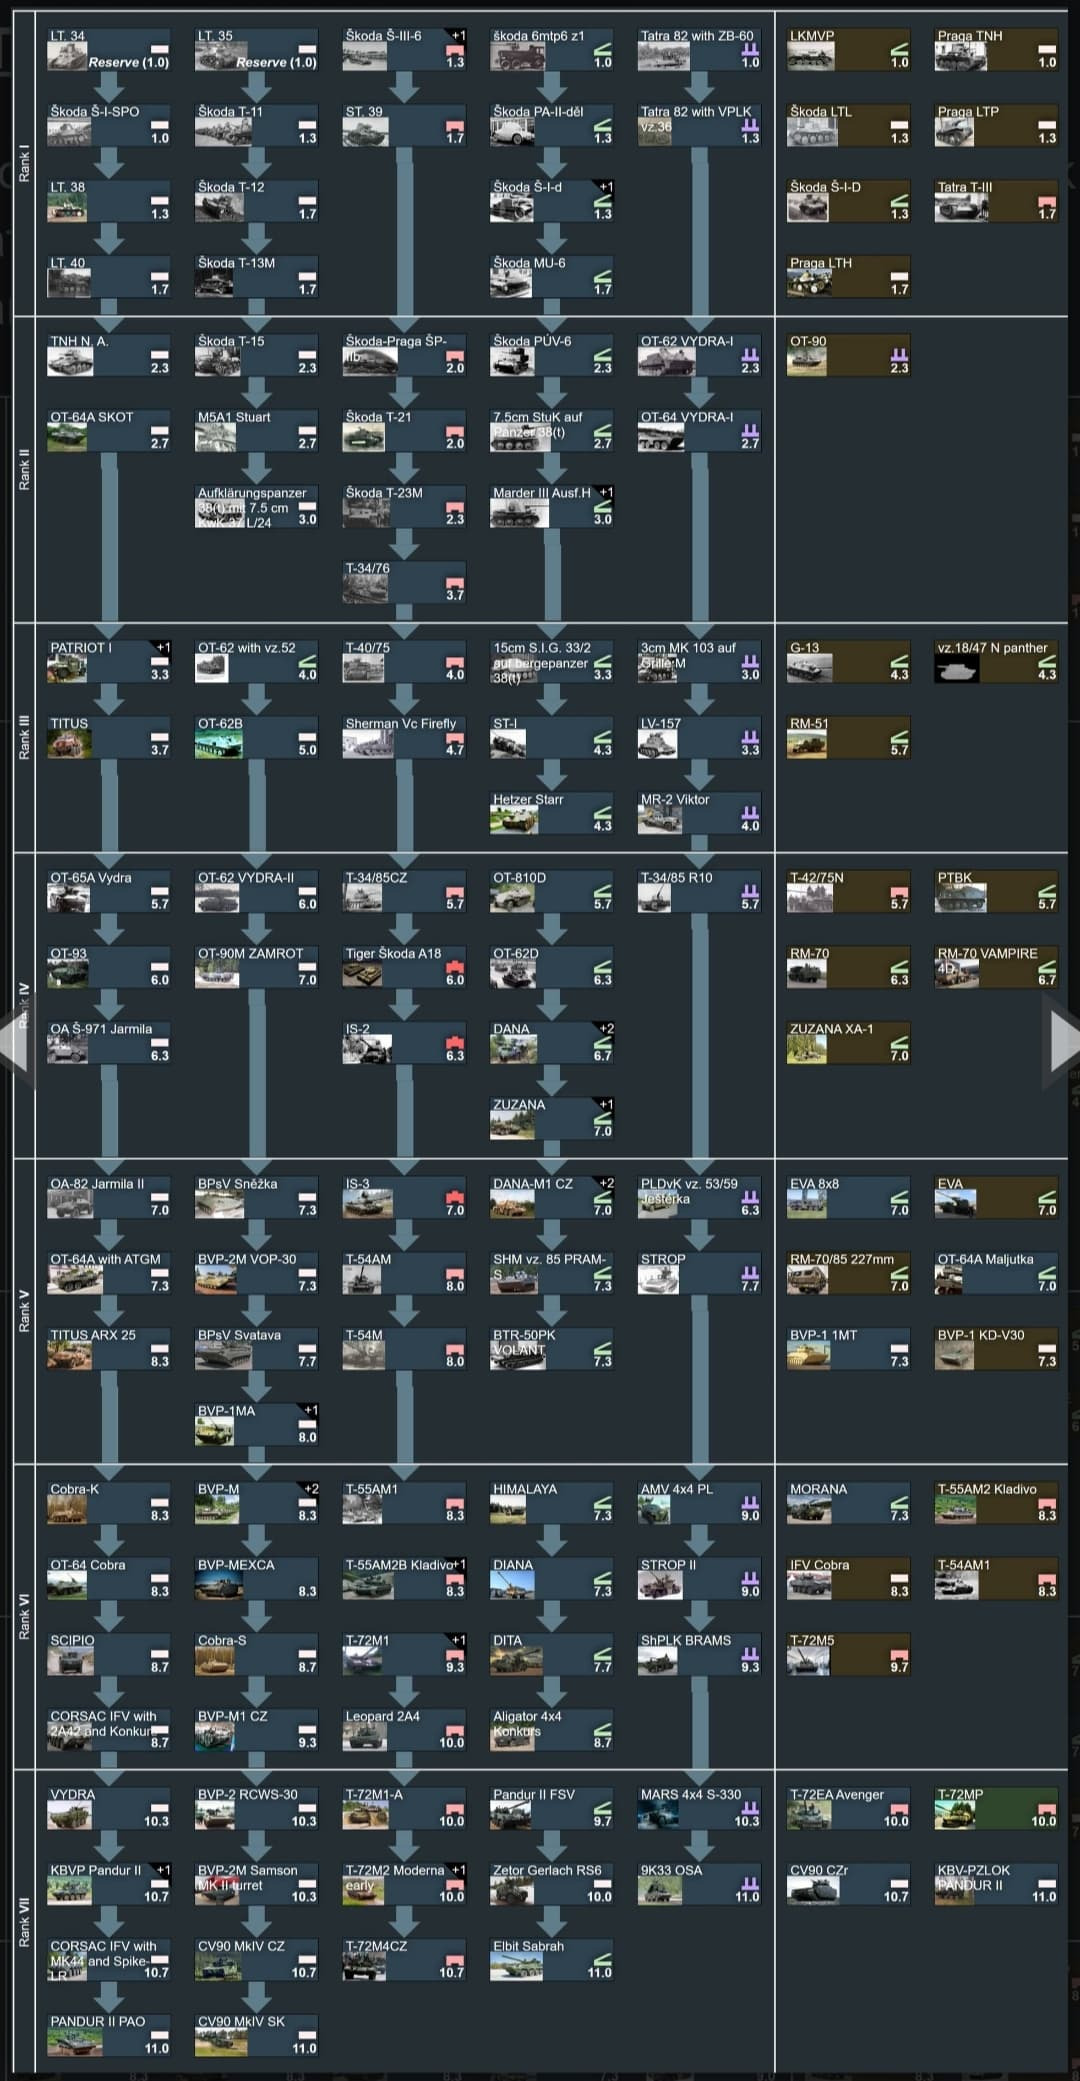Choose the CV90 MkIV SK card

pos(257,2034)
